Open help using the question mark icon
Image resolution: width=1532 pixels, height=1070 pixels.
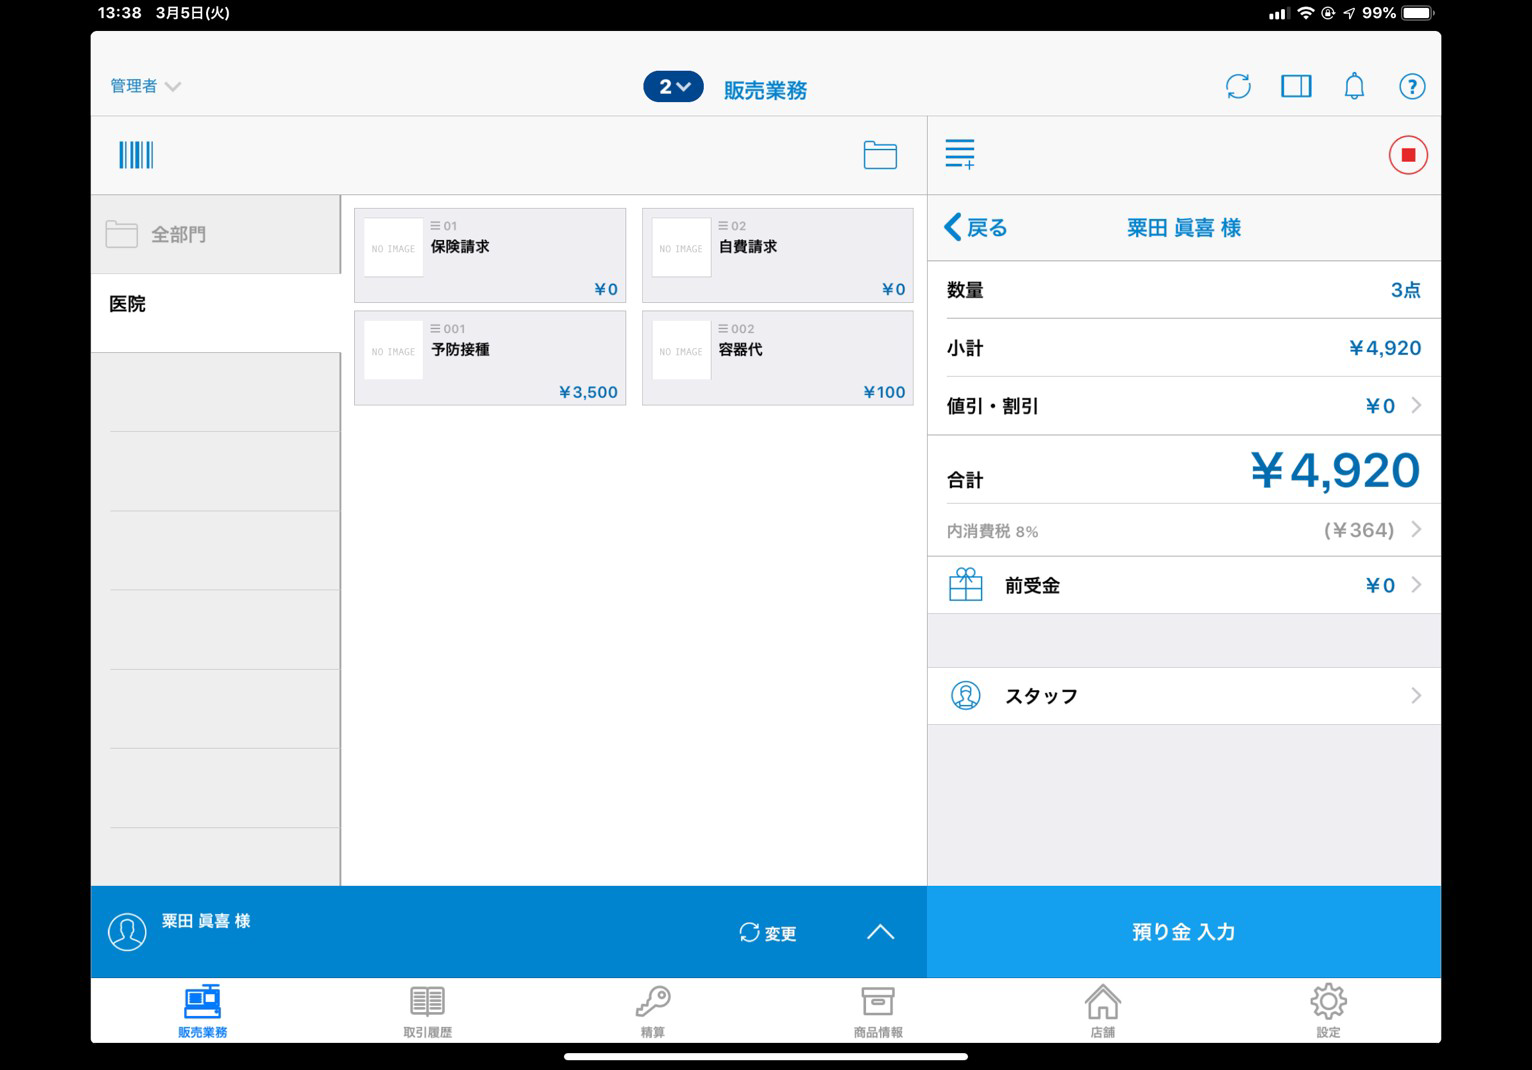pyautogui.click(x=1412, y=86)
